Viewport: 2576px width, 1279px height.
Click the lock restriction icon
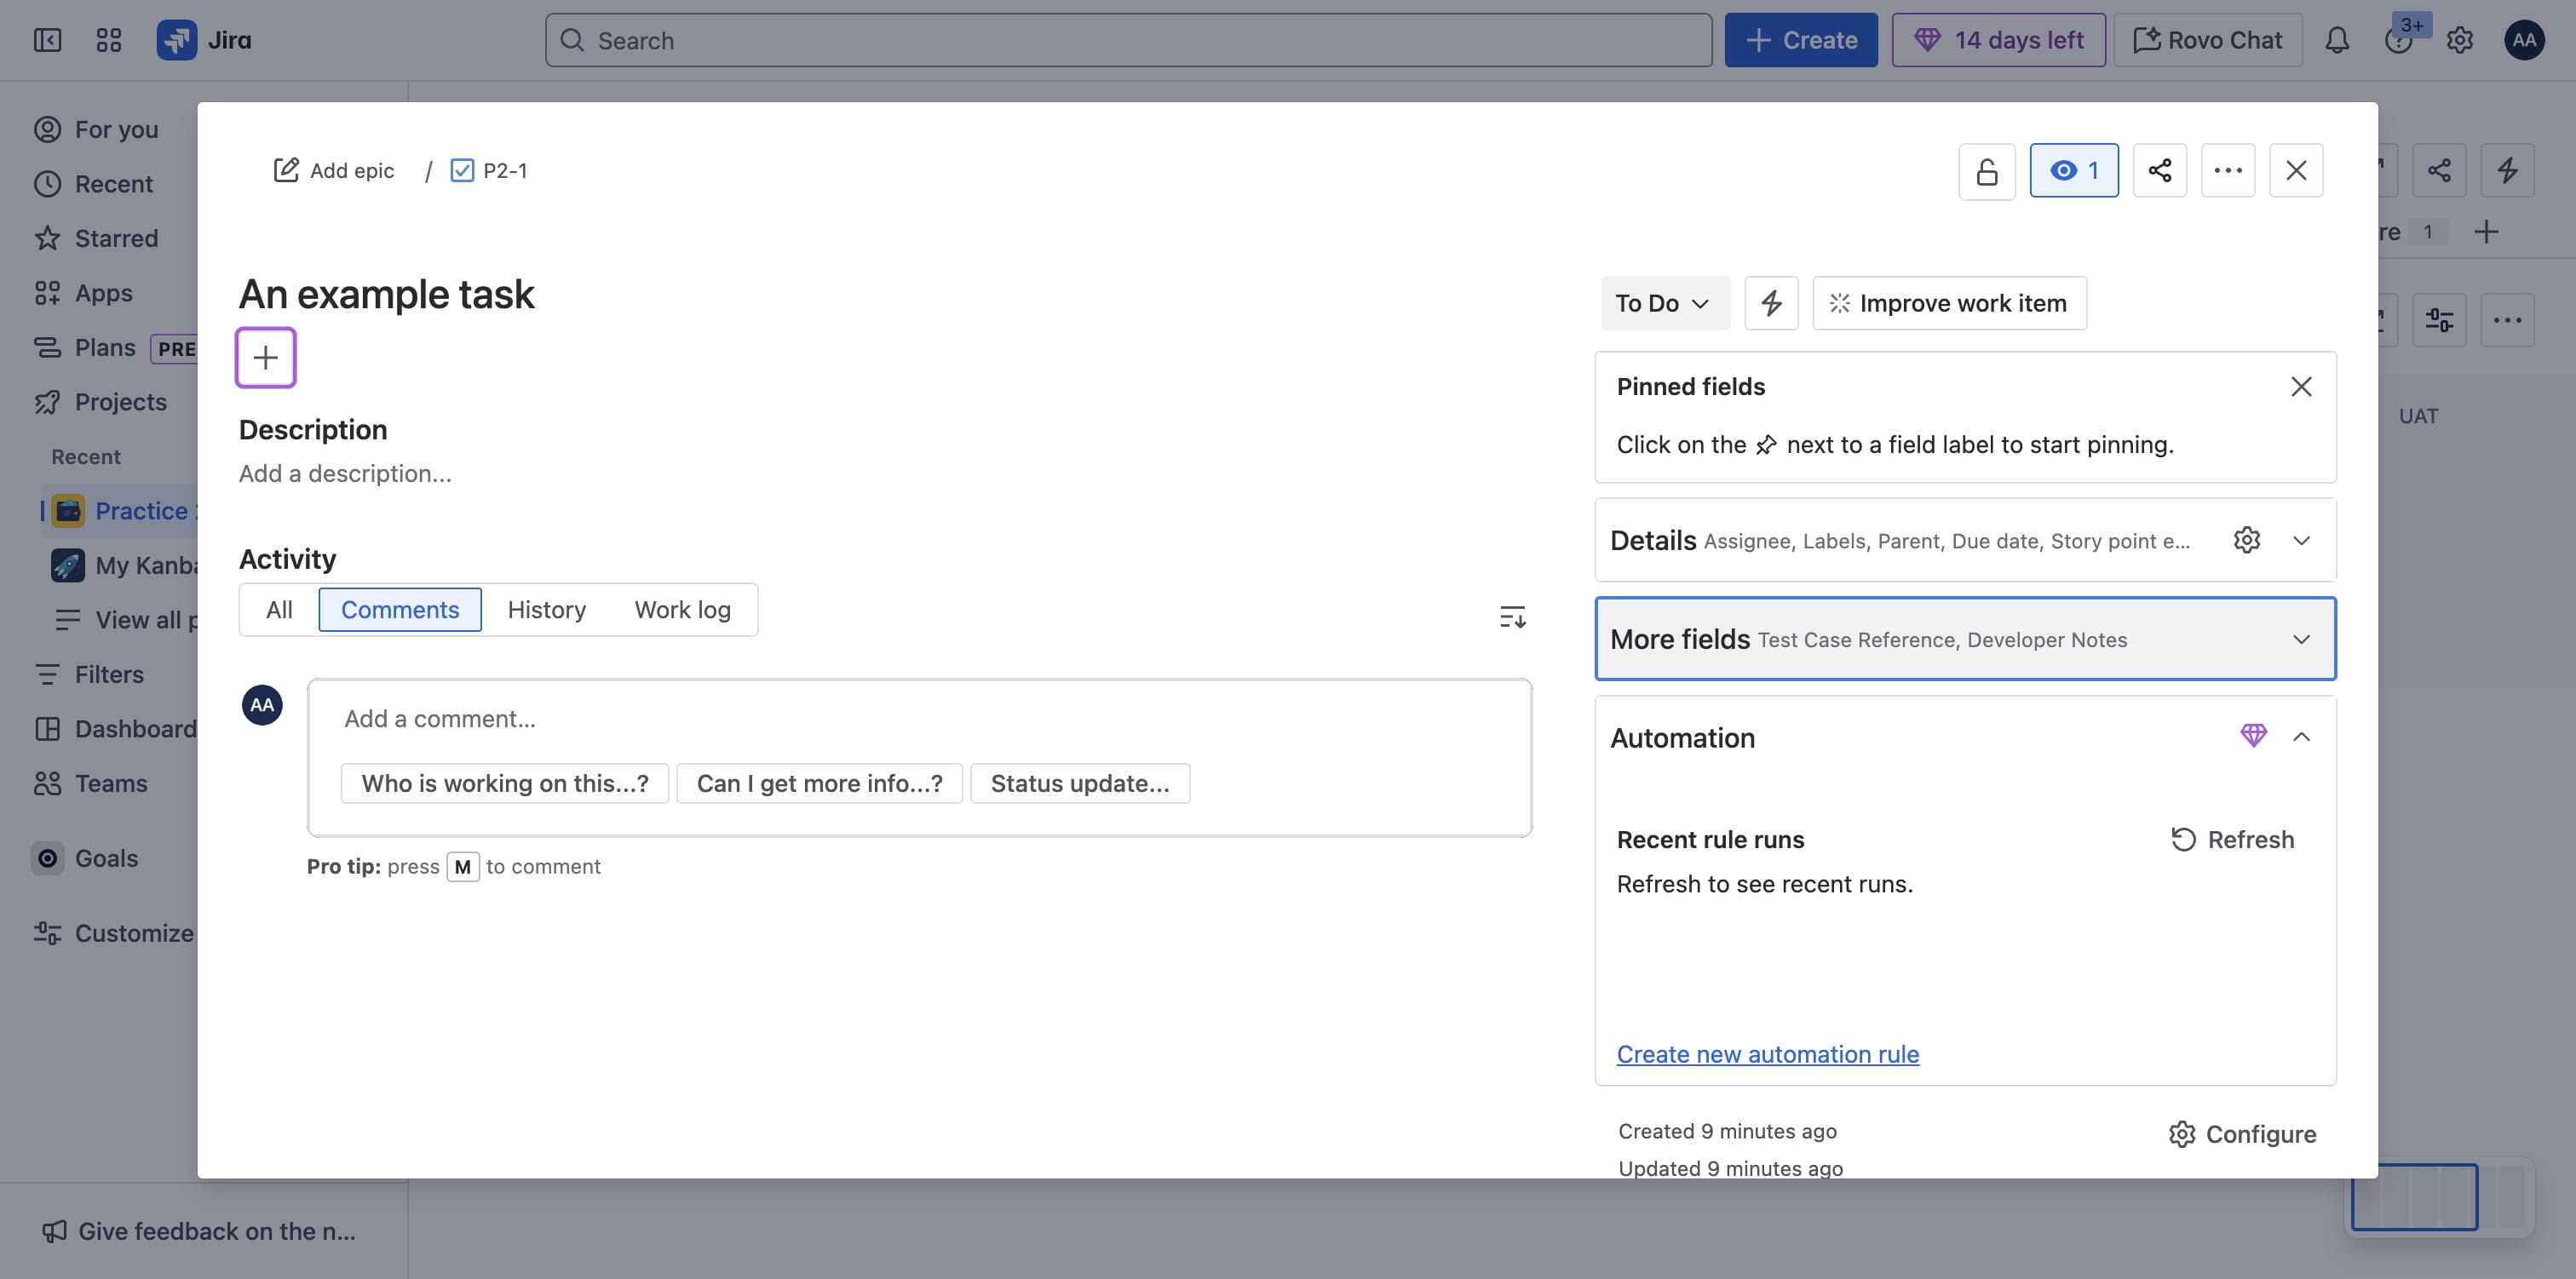(1986, 170)
